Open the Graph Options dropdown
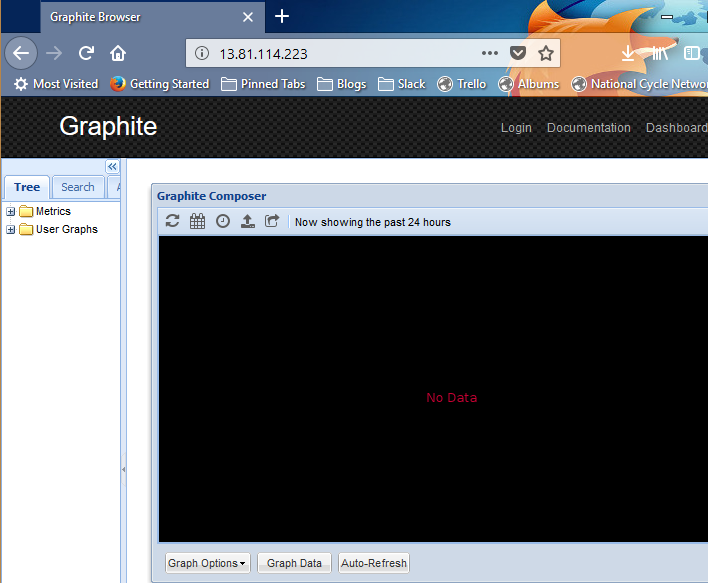This screenshot has height=583, width=708. point(207,563)
